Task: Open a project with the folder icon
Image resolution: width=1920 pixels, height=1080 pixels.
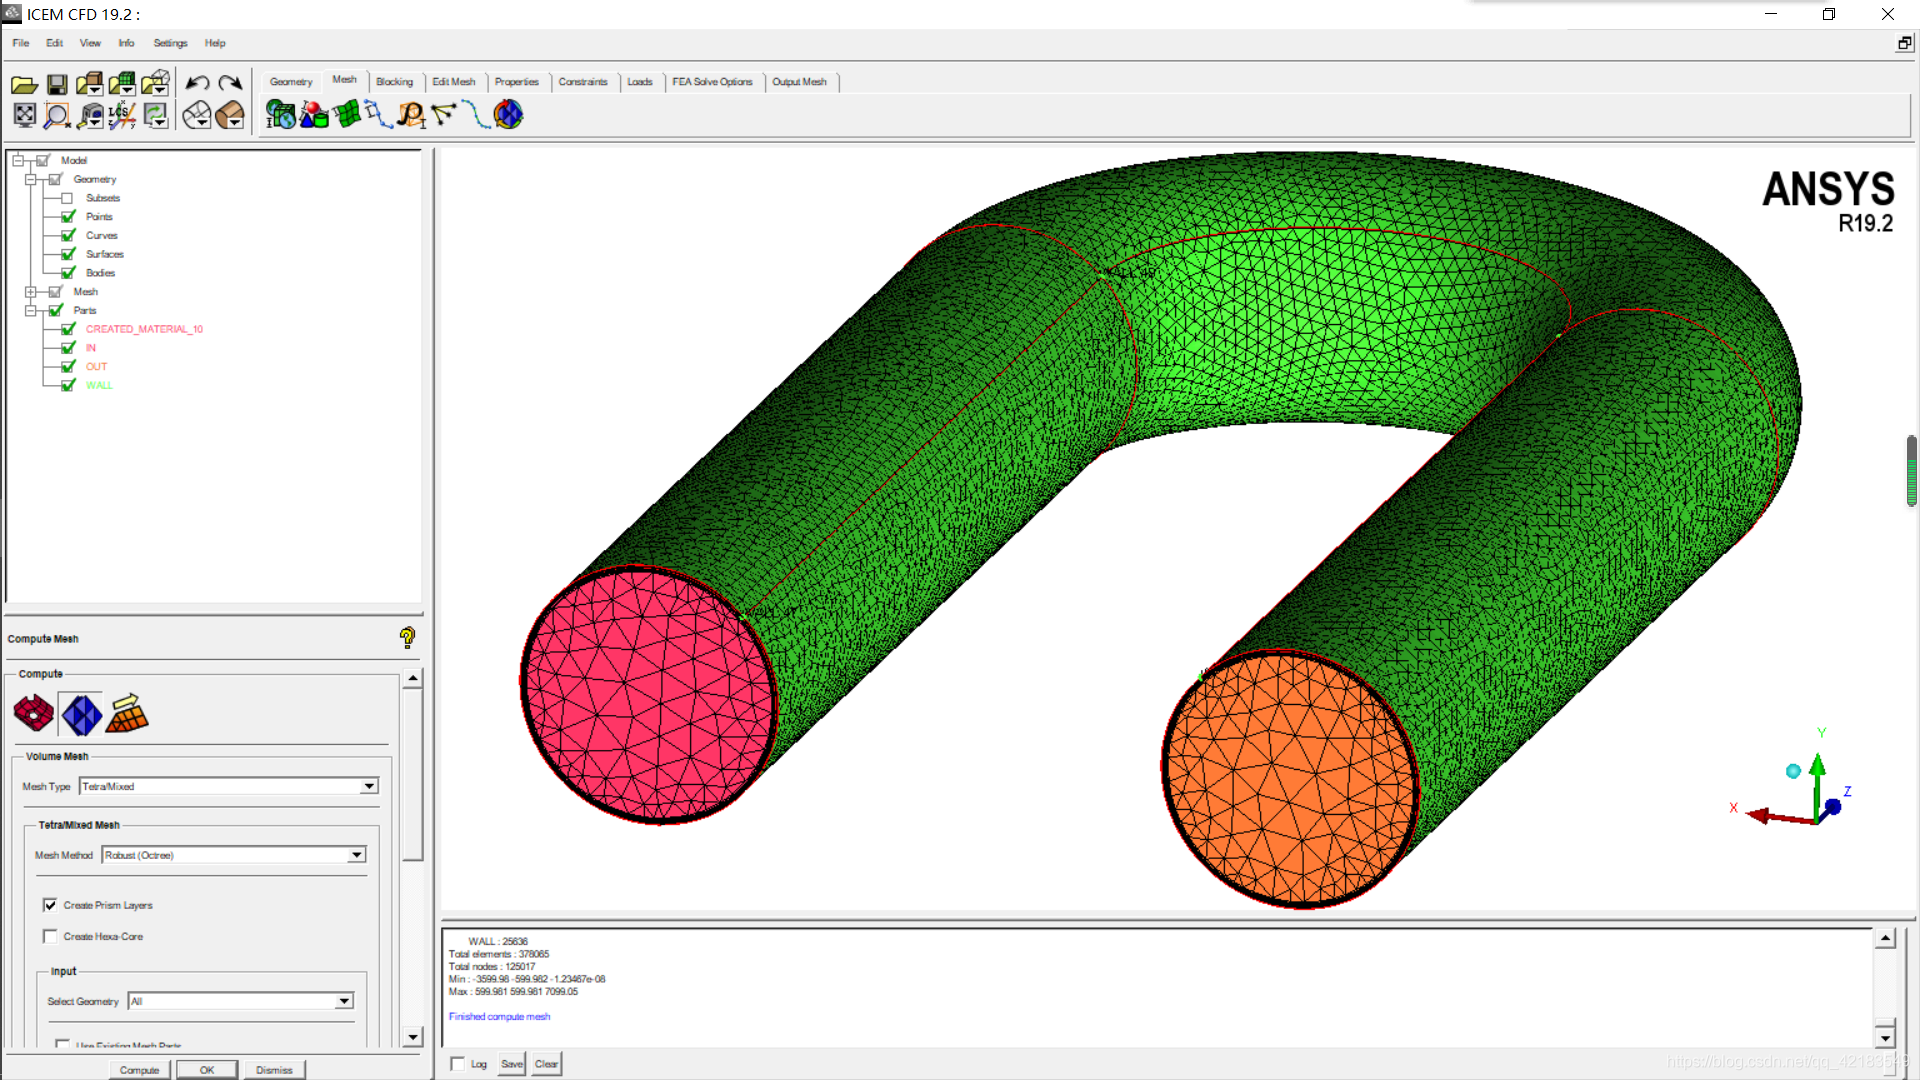Action: pyautogui.click(x=24, y=84)
